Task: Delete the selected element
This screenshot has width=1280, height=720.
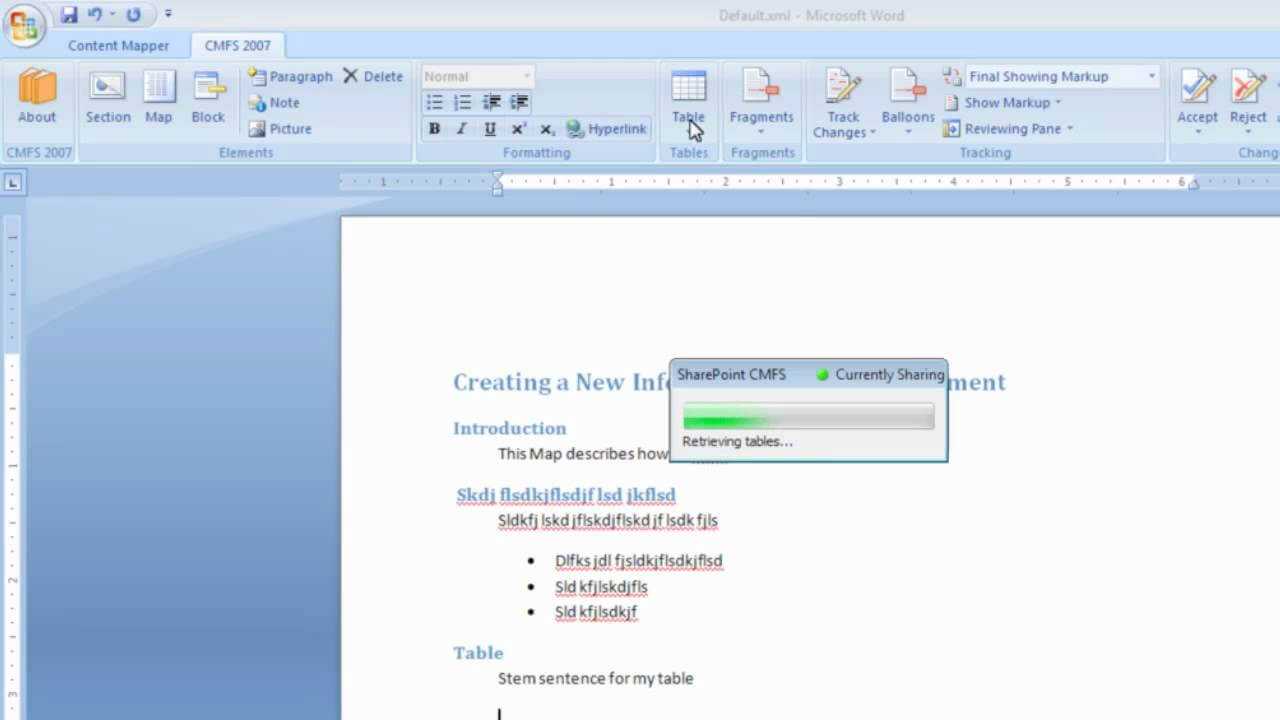Action: click(x=373, y=76)
